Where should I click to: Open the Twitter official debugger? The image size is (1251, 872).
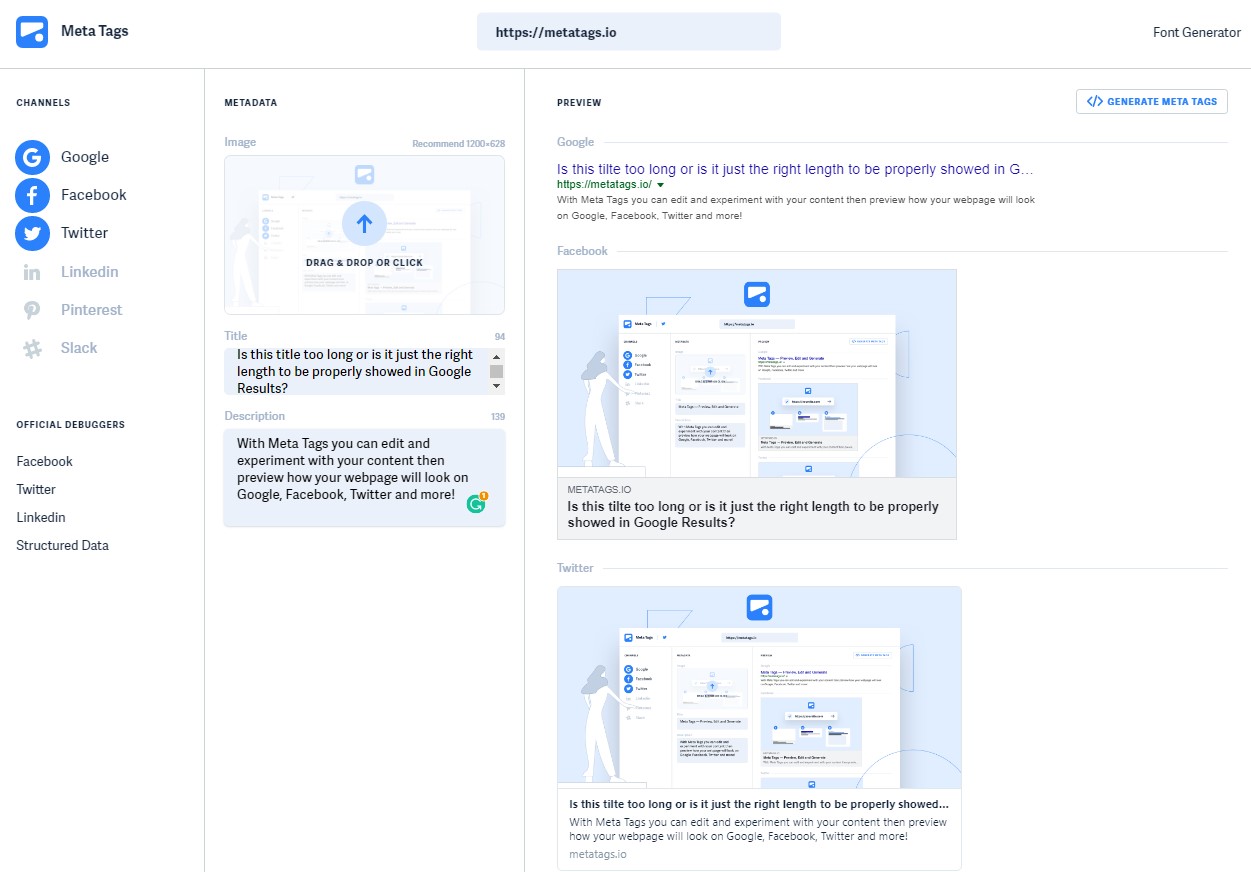(36, 489)
